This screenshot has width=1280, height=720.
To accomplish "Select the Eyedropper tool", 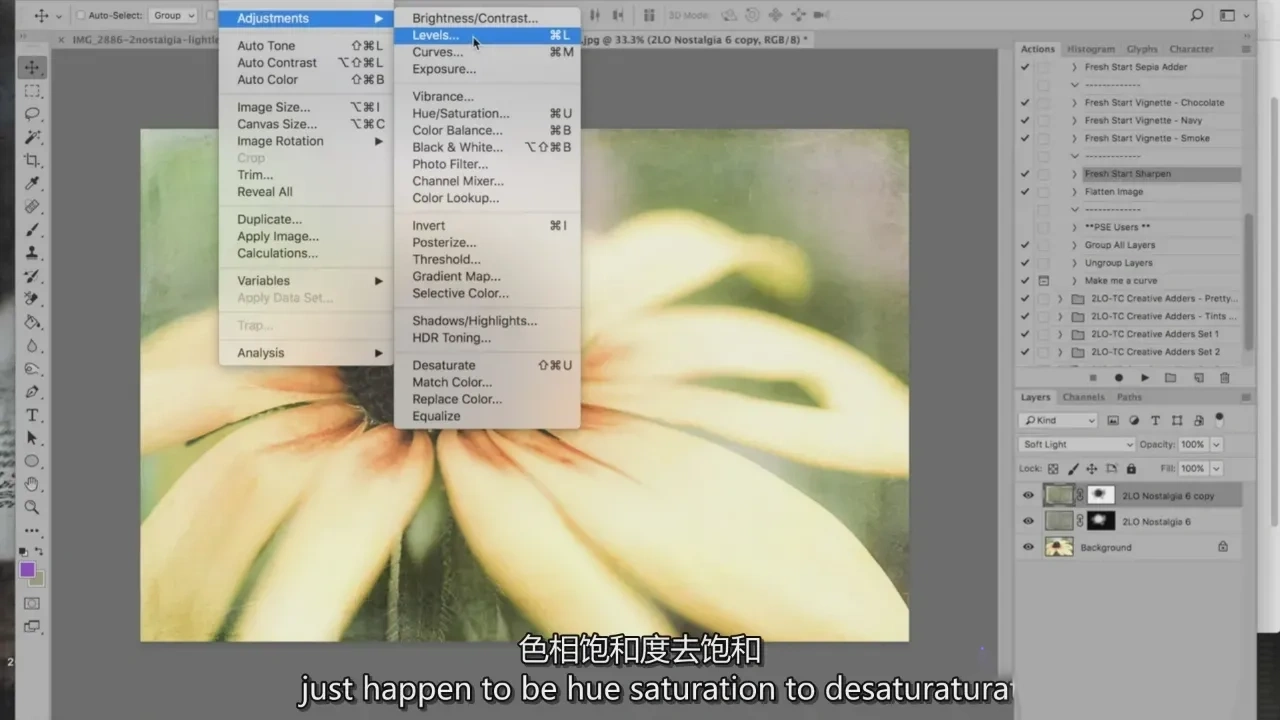I will pos(33,183).
